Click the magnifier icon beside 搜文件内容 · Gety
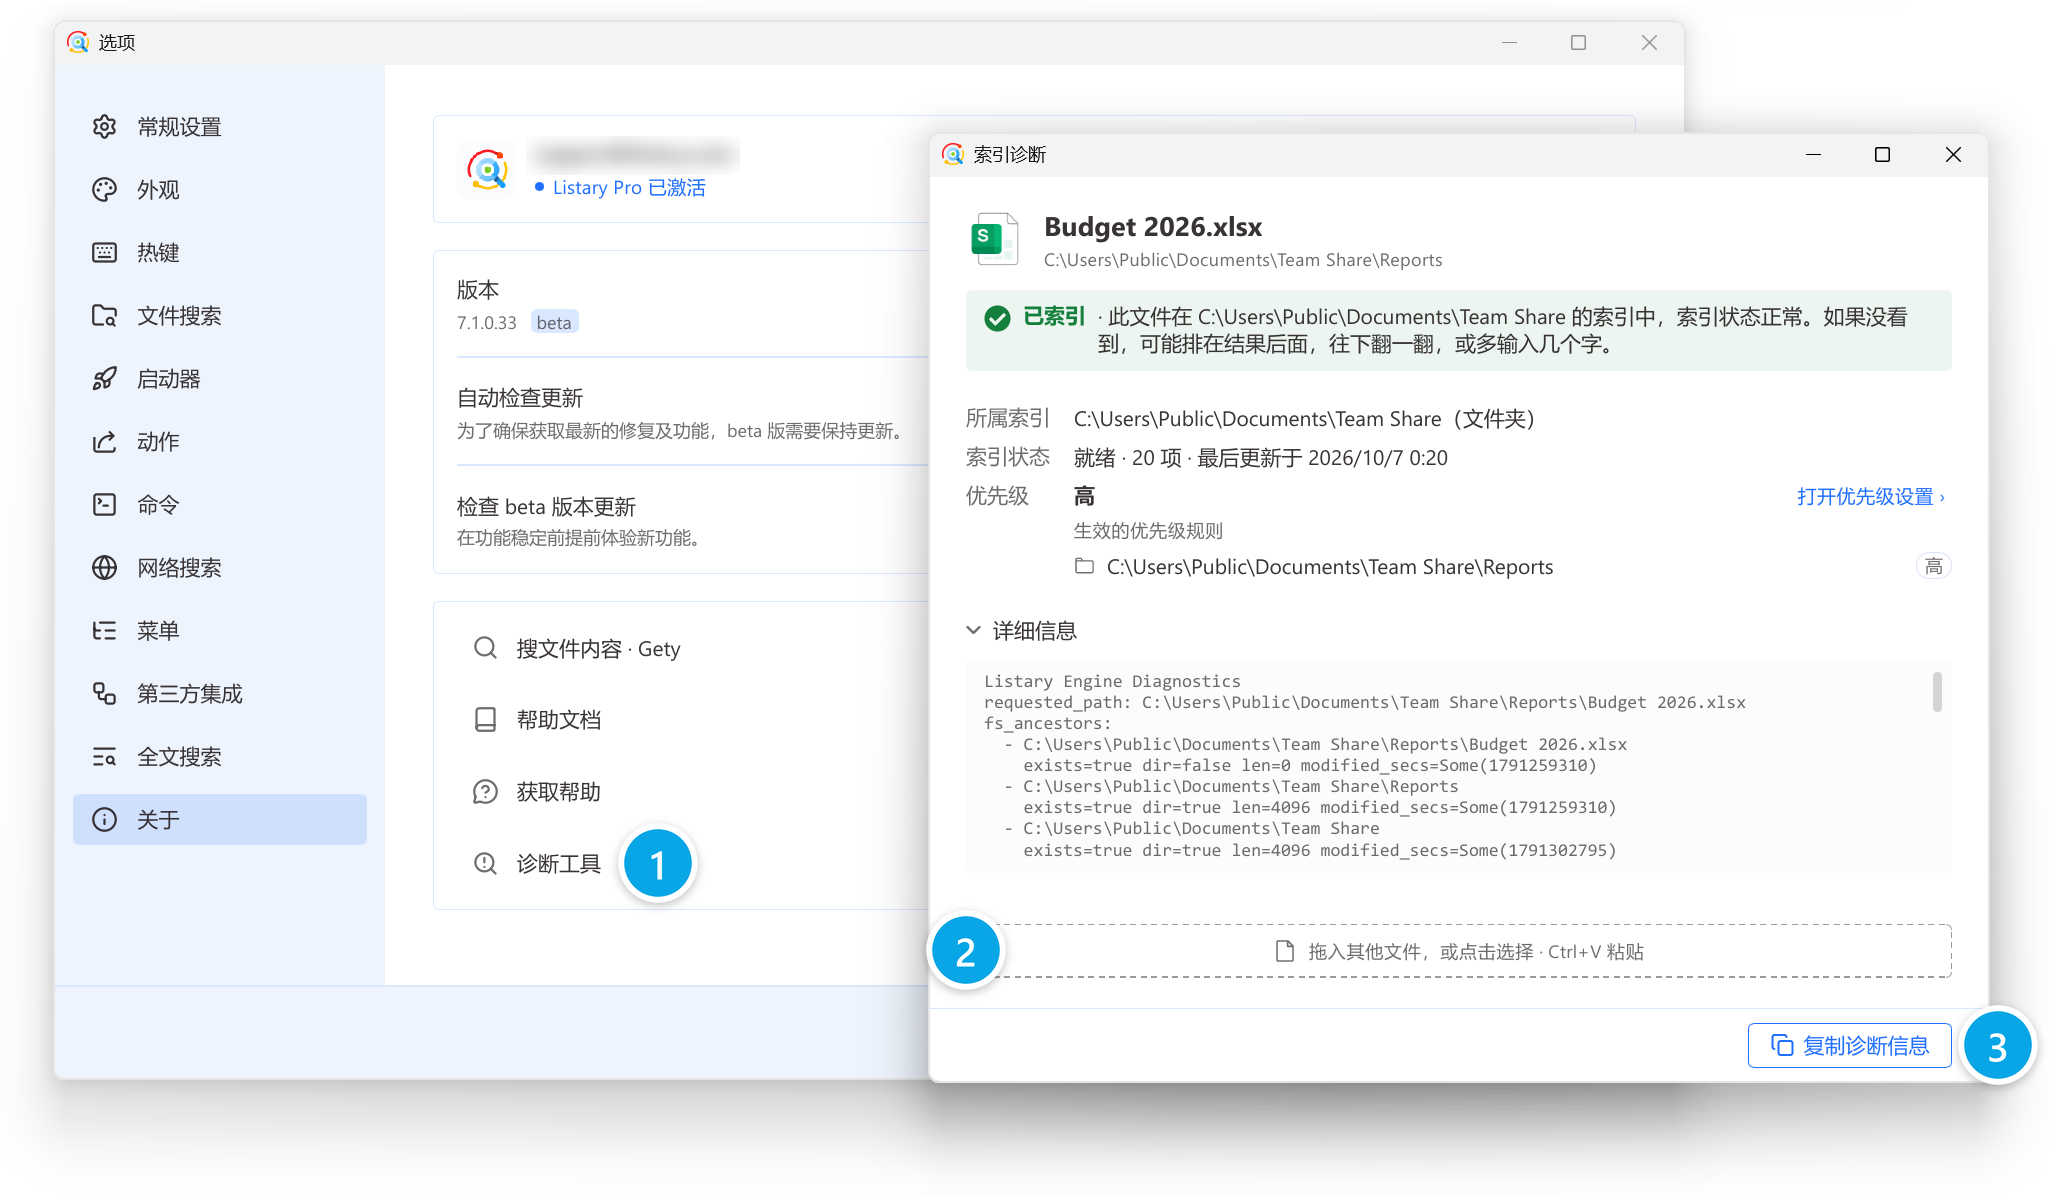This screenshot has width=2049, height=1196. click(485, 648)
